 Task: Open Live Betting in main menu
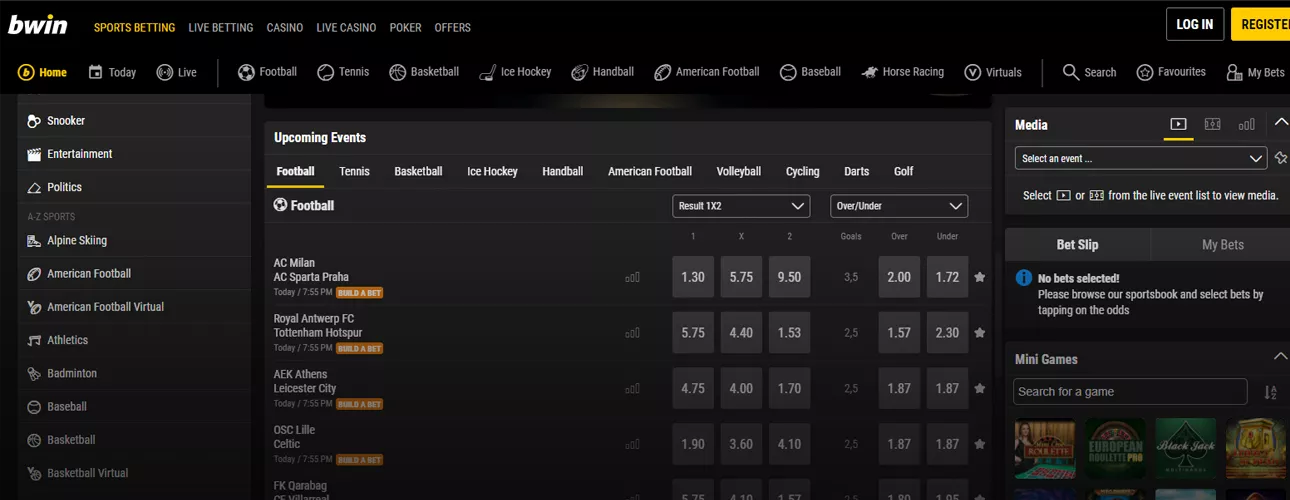pos(220,27)
